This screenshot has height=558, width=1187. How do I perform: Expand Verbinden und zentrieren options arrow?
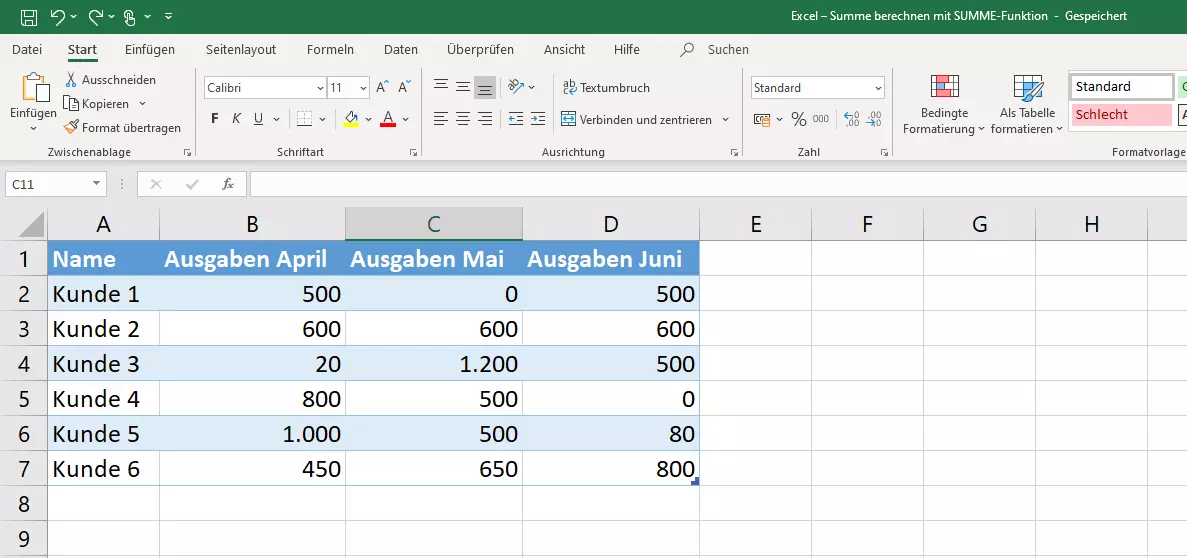tap(725, 120)
